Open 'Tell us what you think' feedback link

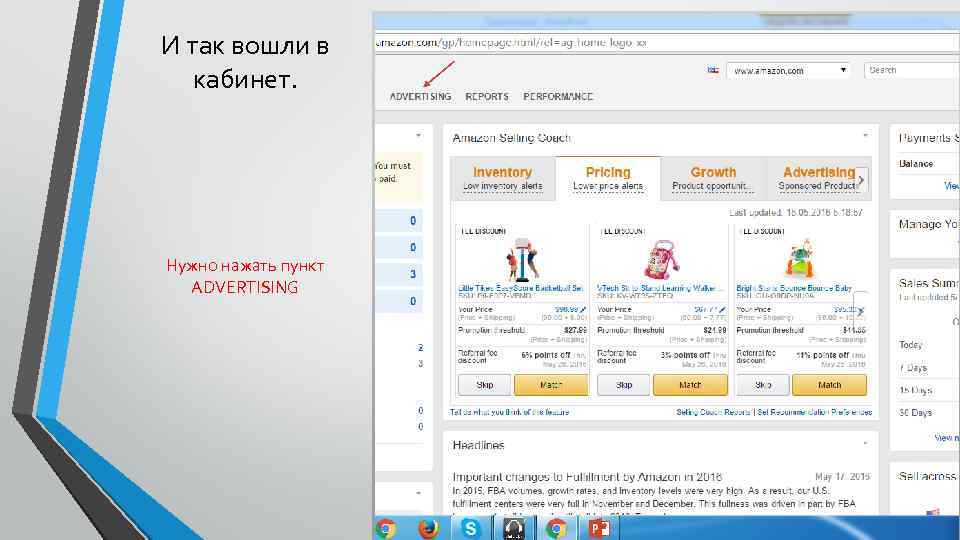point(509,412)
